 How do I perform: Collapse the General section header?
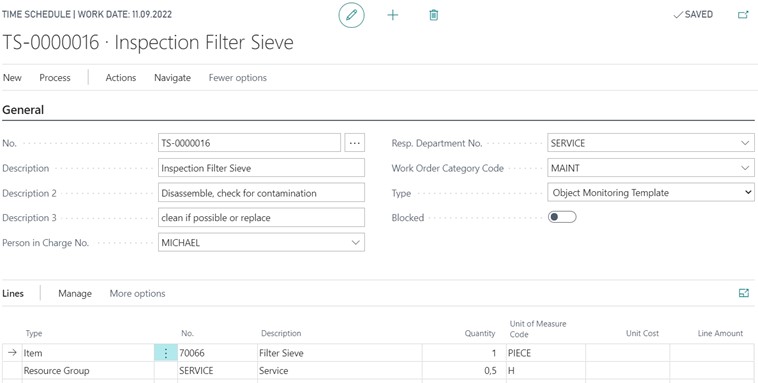click(x=23, y=110)
